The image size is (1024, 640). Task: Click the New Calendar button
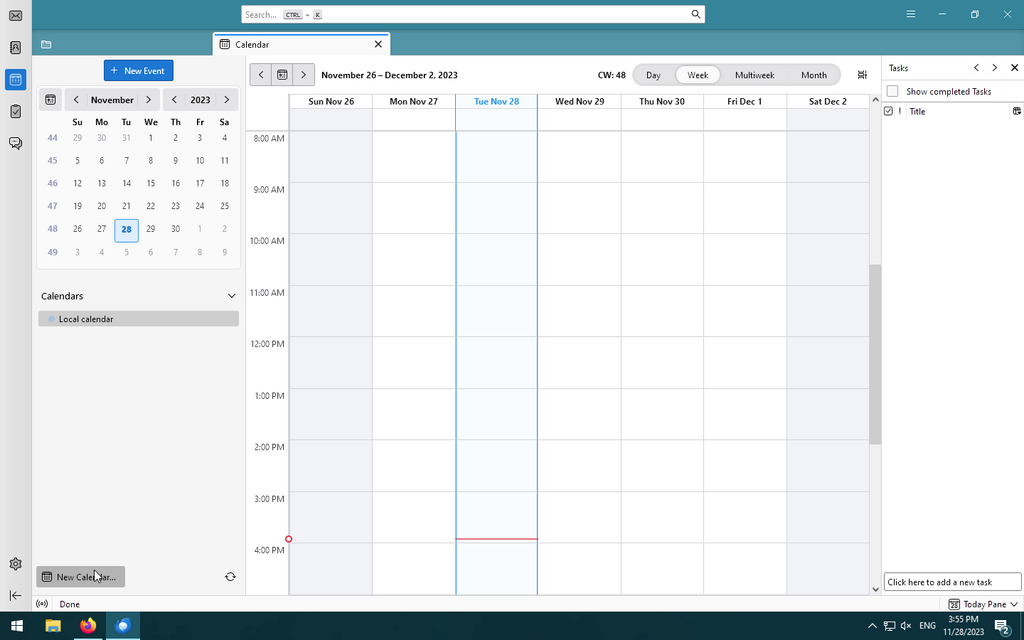point(80,577)
